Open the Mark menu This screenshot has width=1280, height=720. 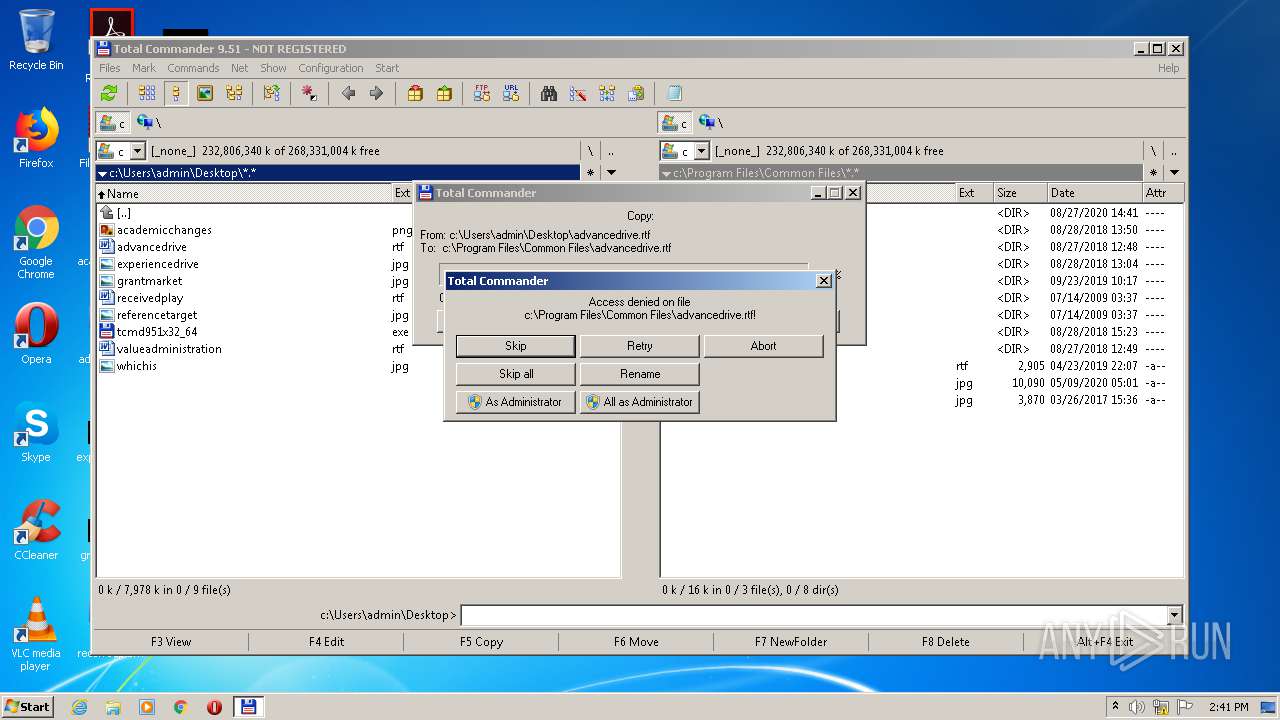(x=144, y=68)
